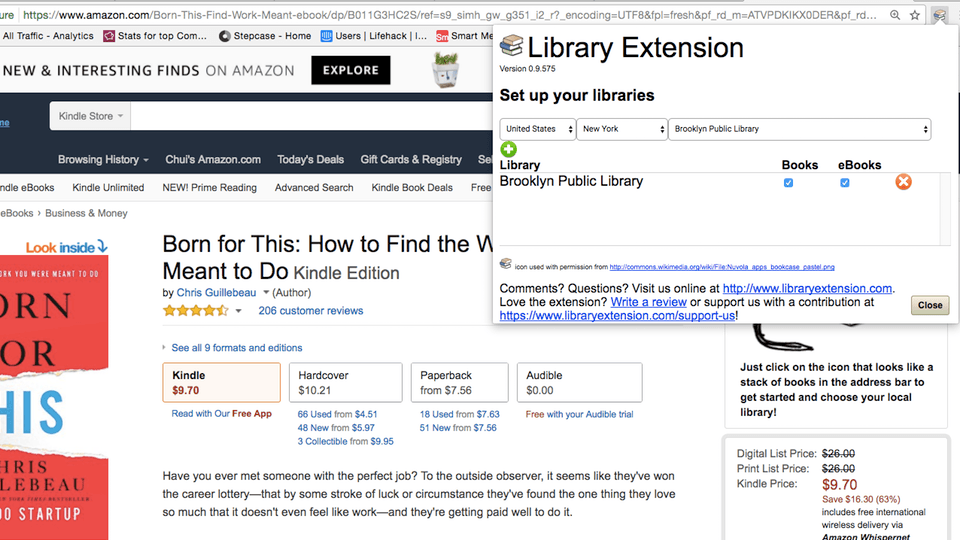Go to NEW! Prime Reading tab

[209, 188]
